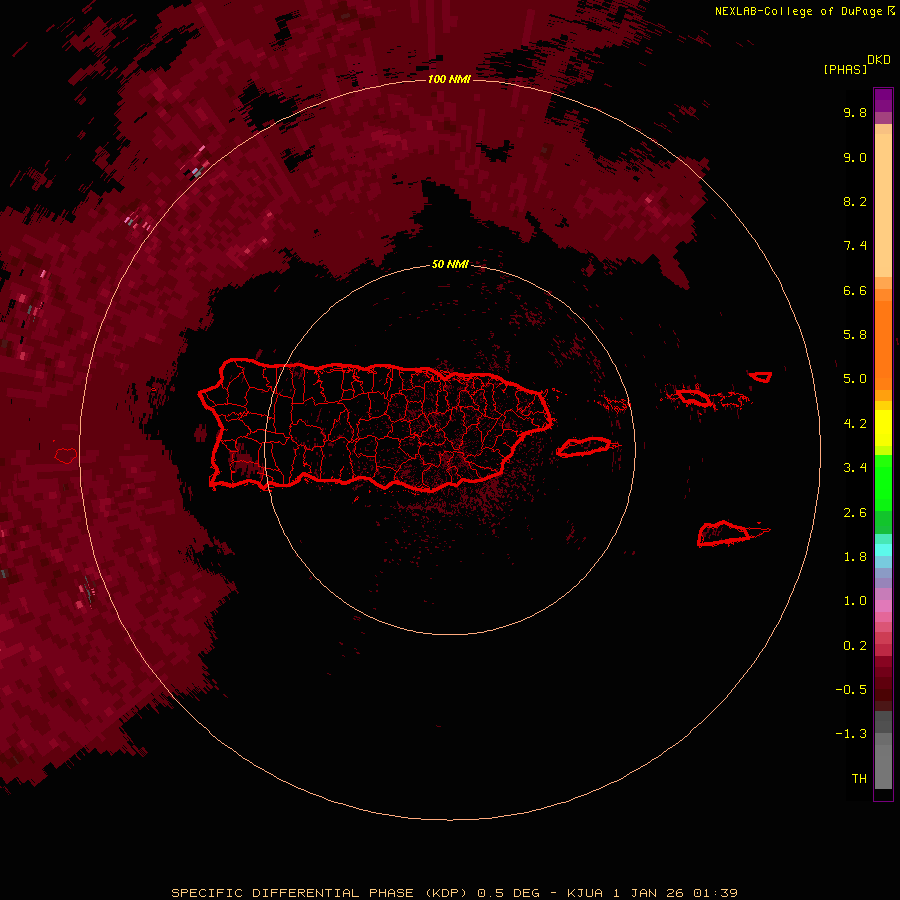
Task: Select the 2.6 scale label
Action: (x=855, y=513)
